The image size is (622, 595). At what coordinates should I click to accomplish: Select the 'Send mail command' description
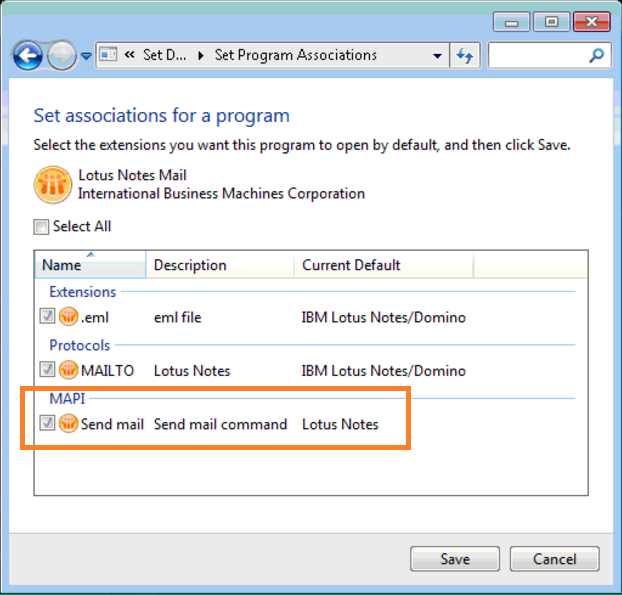point(220,424)
